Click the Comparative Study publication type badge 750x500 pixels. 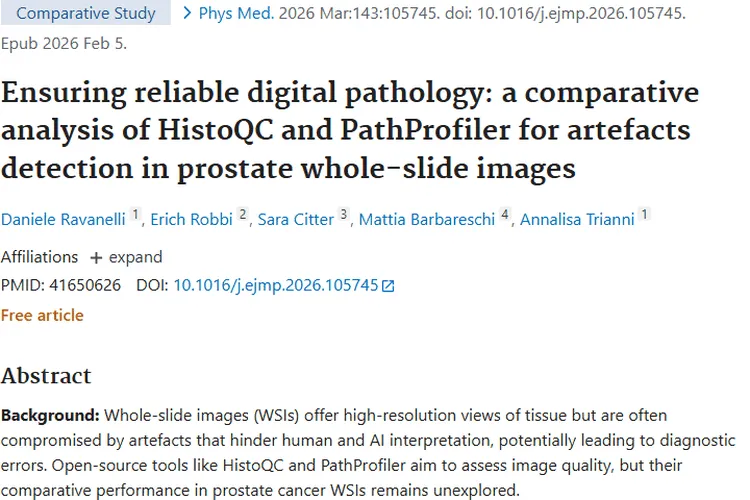click(x=86, y=14)
